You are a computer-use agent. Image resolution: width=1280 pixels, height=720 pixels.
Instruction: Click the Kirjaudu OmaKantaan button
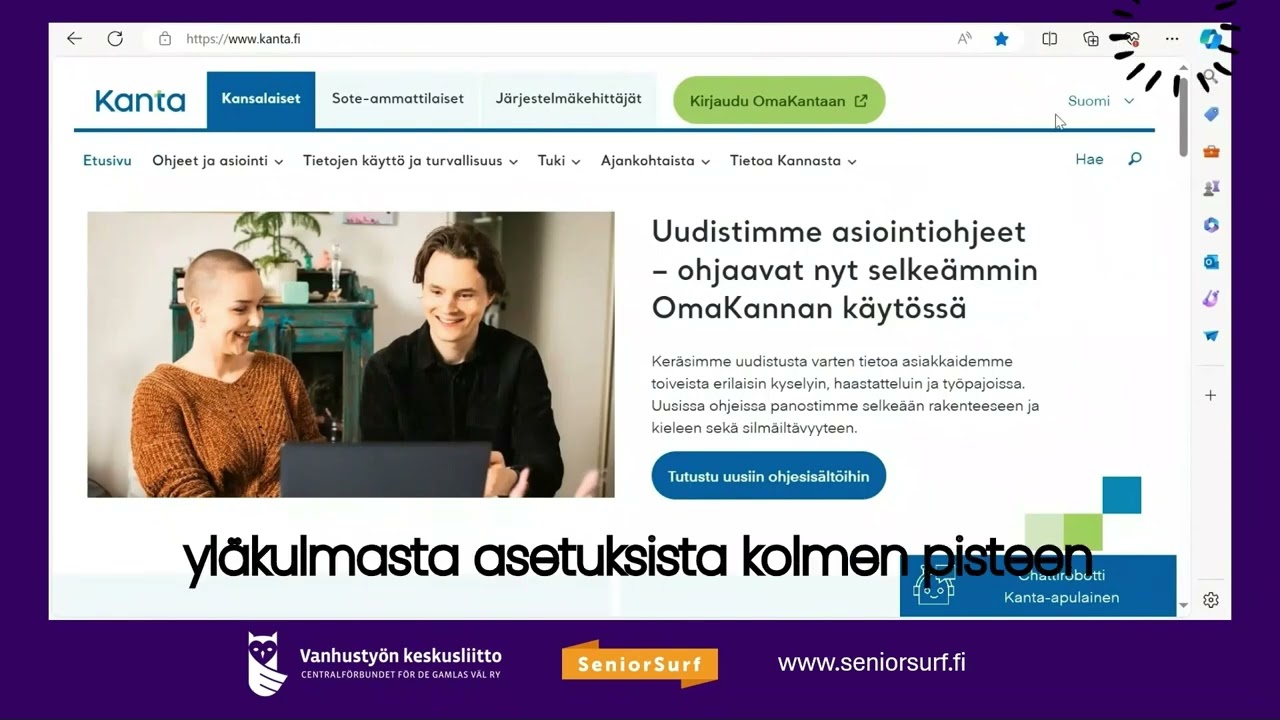pyautogui.click(x=779, y=100)
